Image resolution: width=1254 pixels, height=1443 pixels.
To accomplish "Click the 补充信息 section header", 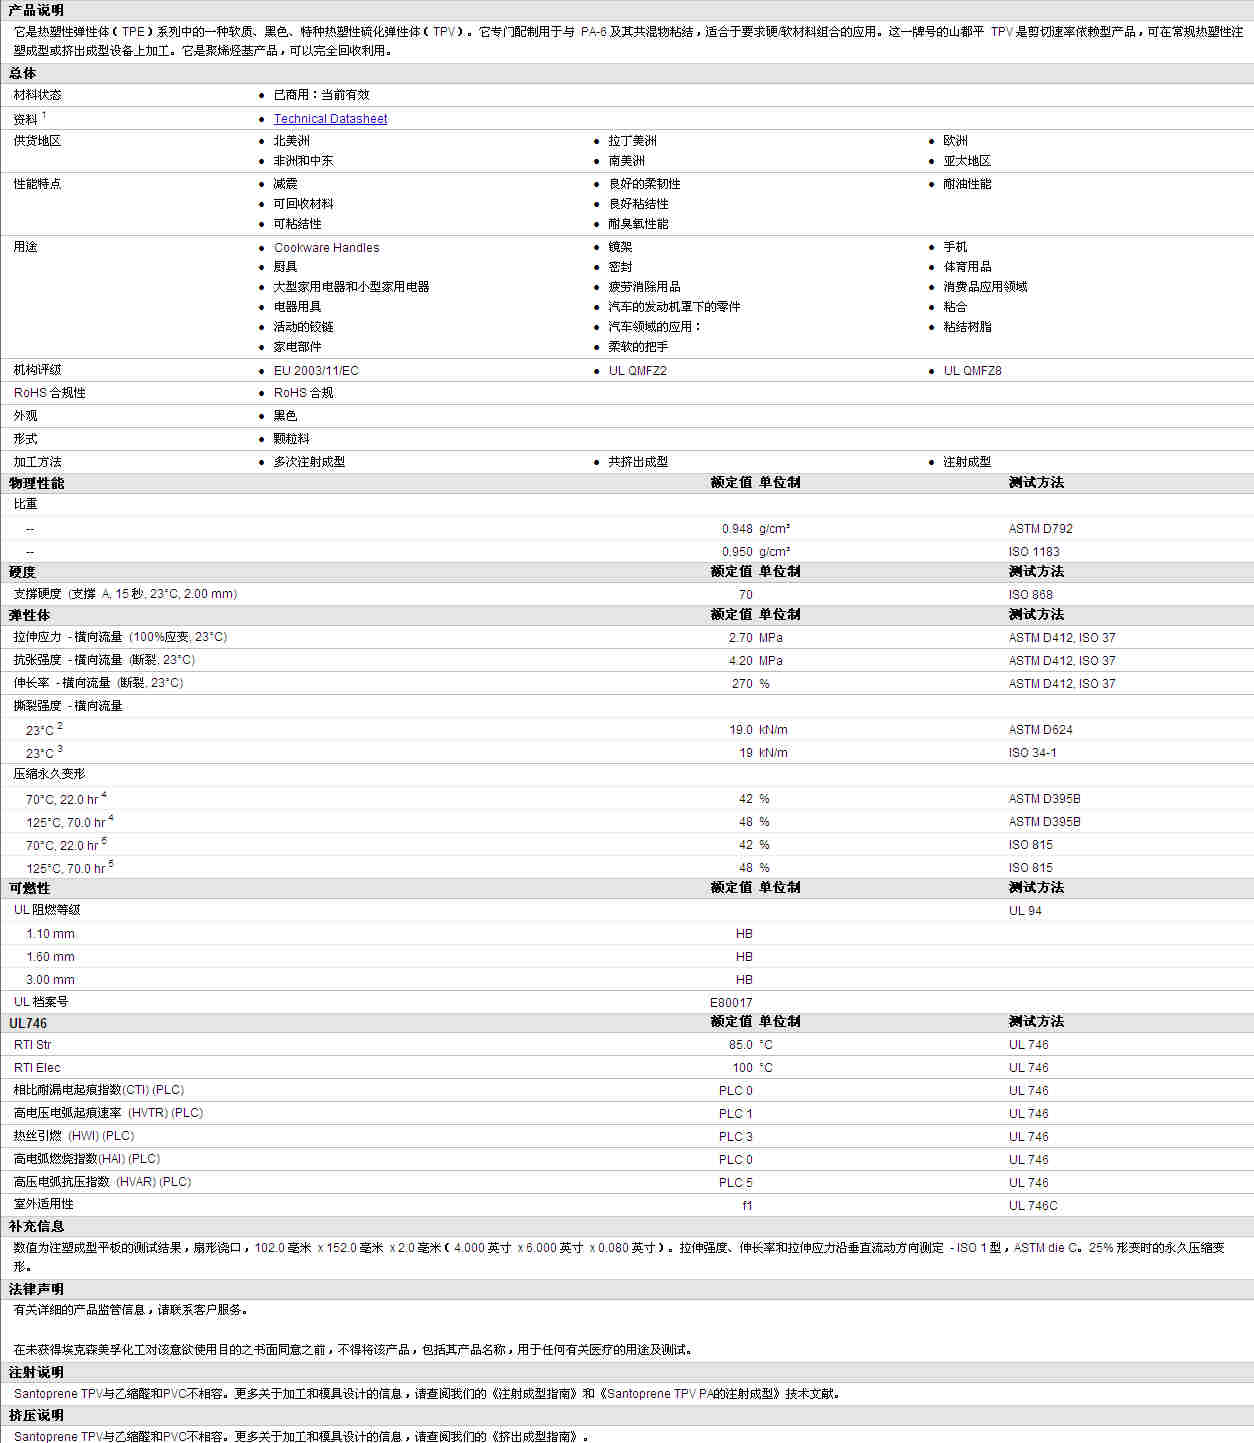I will point(37,1226).
